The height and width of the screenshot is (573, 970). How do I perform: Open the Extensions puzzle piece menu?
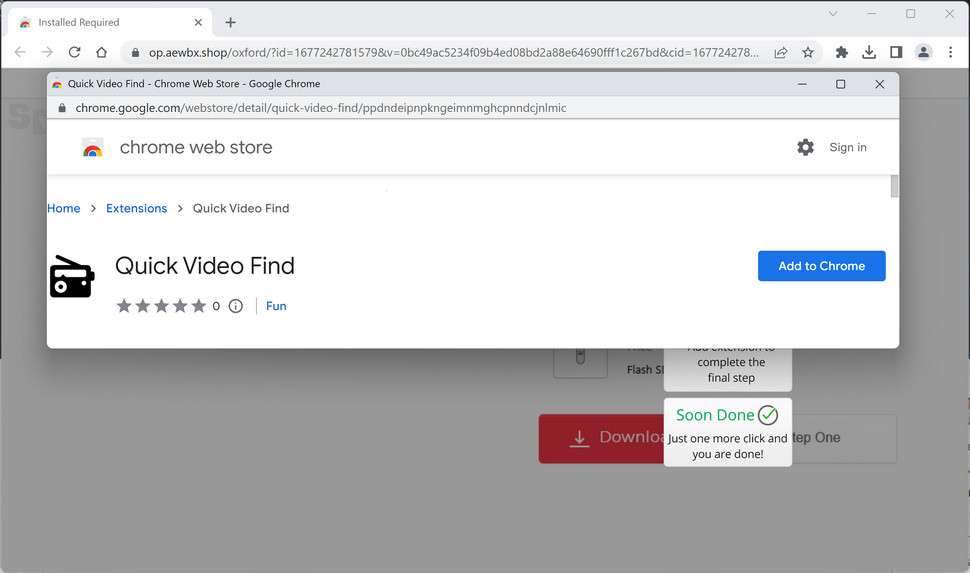click(841, 53)
